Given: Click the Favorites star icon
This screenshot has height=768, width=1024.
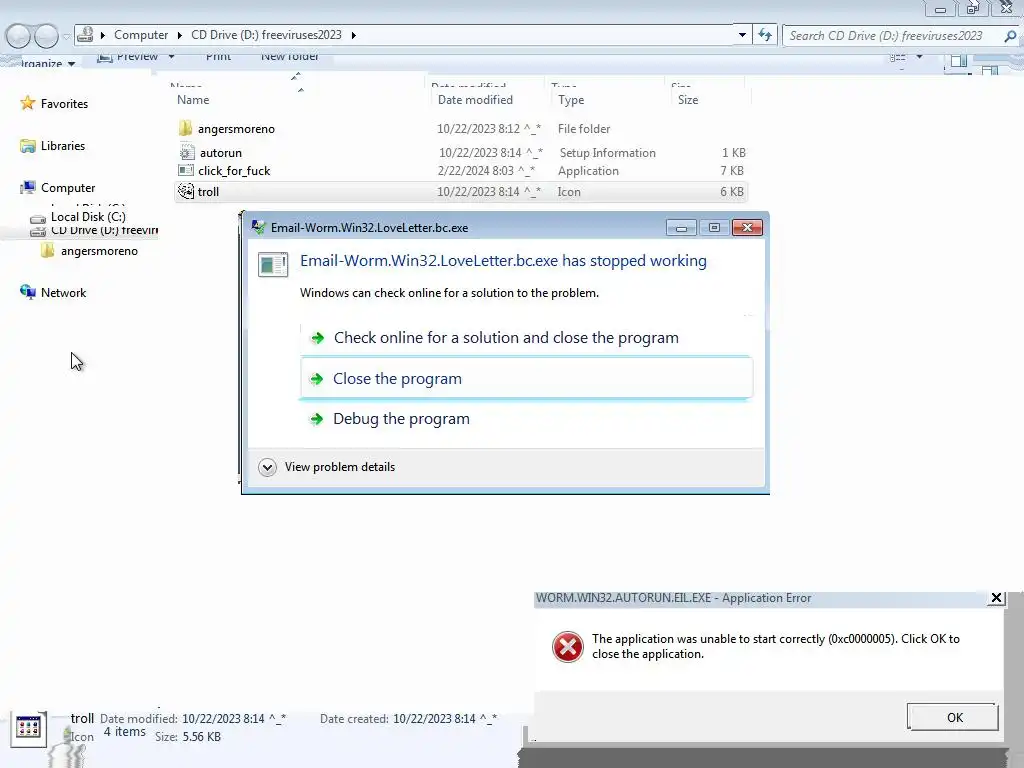Looking at the screenshot, I should pos(27,103).
